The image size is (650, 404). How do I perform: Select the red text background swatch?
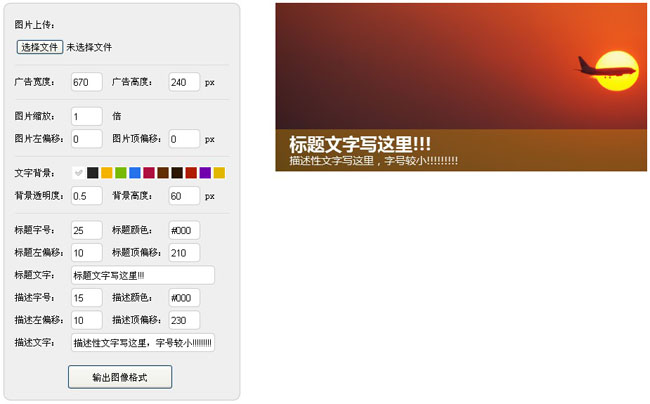[x=191, y=173]
